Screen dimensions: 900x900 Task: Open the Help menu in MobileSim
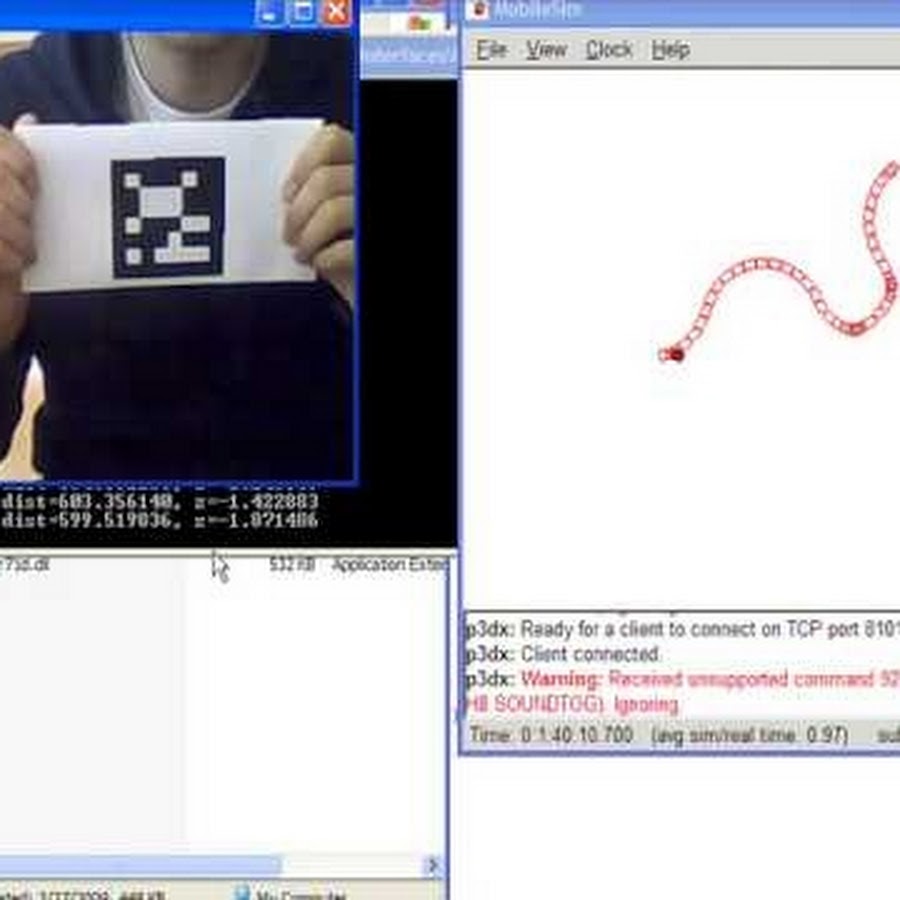(x=670, y=50)
